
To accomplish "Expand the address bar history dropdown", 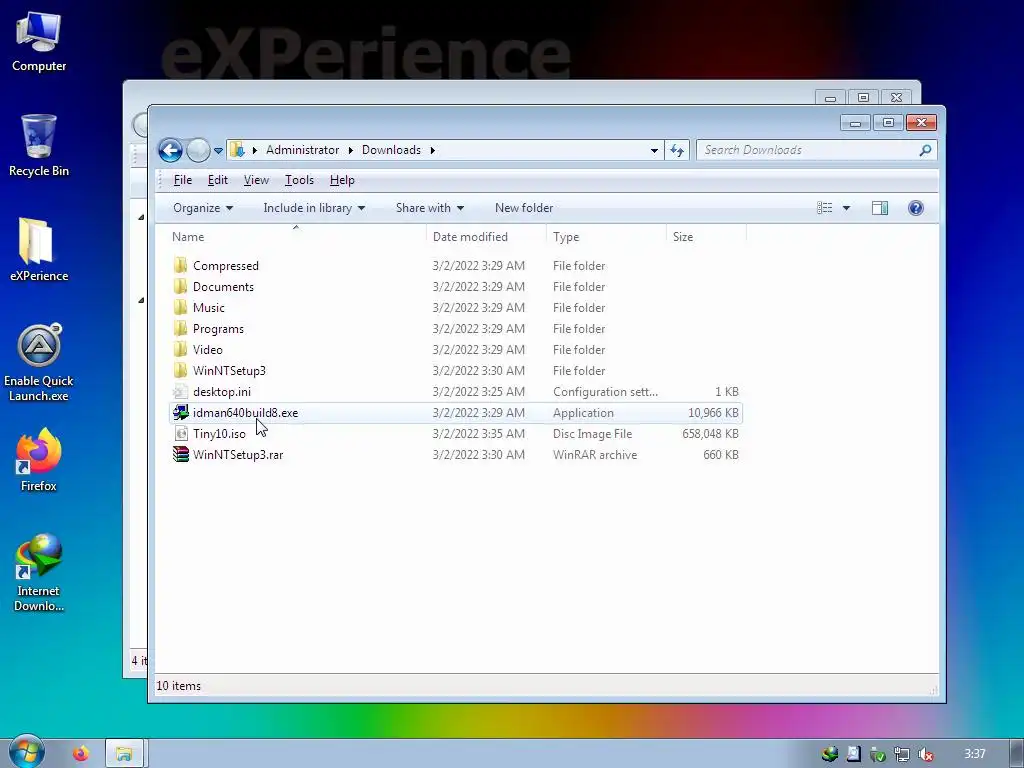I will click(x=654, y=151).
